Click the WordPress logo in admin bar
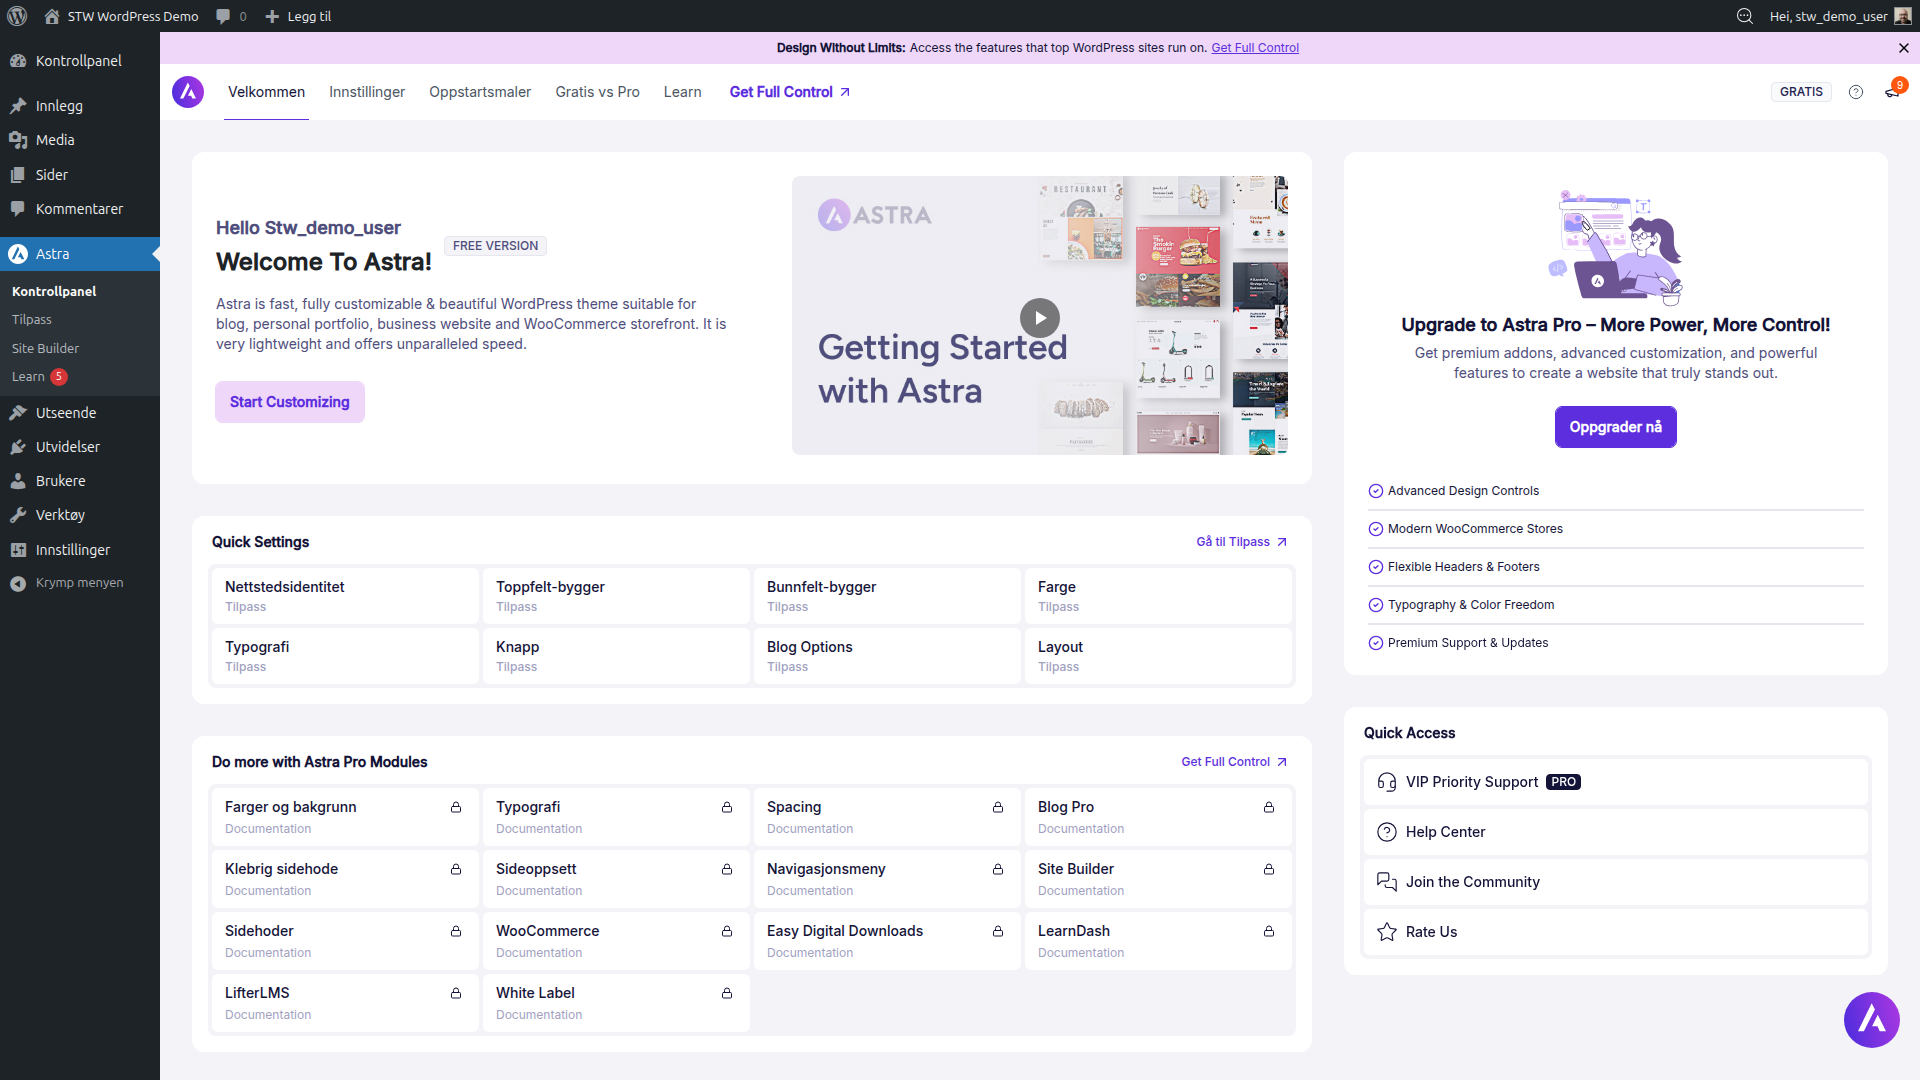This screenshot has width=1920, height=1080. pos(17,16)
